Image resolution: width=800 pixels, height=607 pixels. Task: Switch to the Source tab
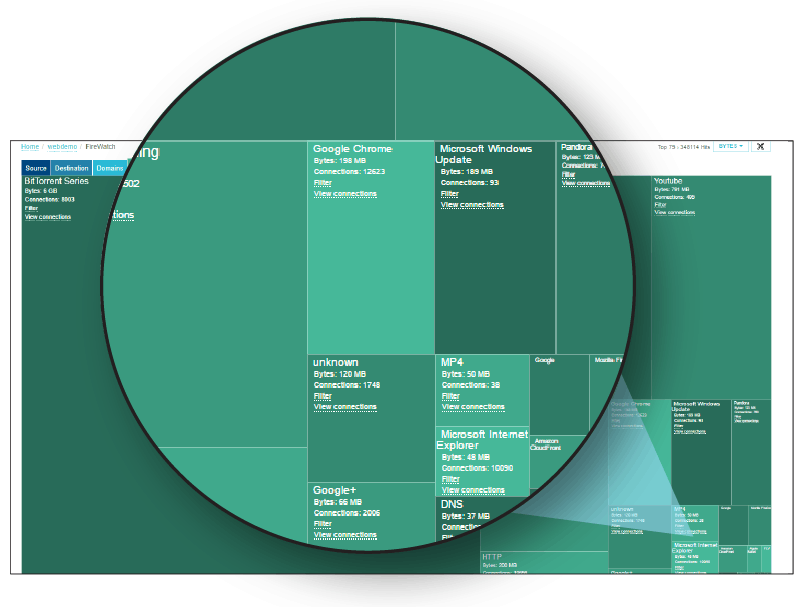(x=36, y=169)
